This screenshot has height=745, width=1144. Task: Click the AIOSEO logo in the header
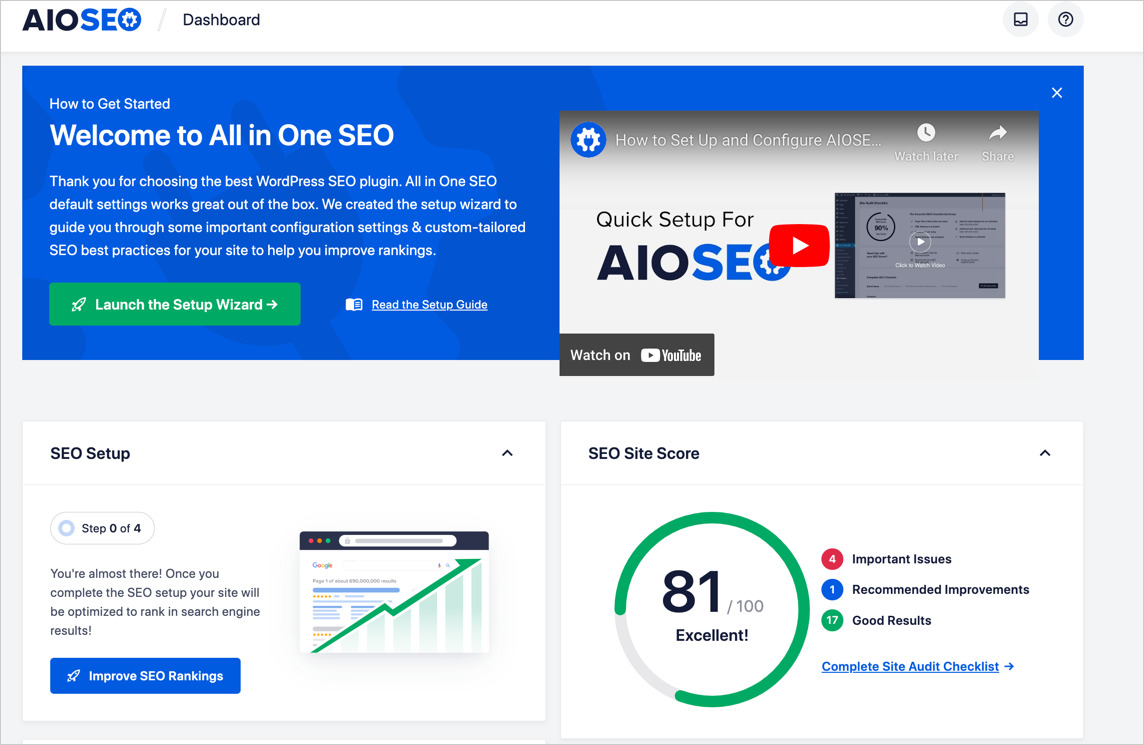[x=80, y=19]
